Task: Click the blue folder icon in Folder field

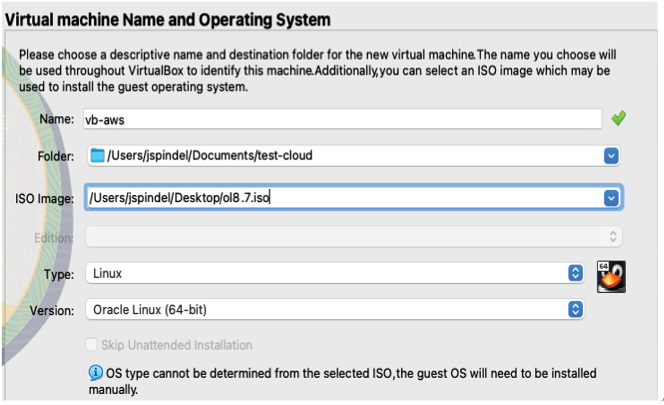Action: point(97,155)
